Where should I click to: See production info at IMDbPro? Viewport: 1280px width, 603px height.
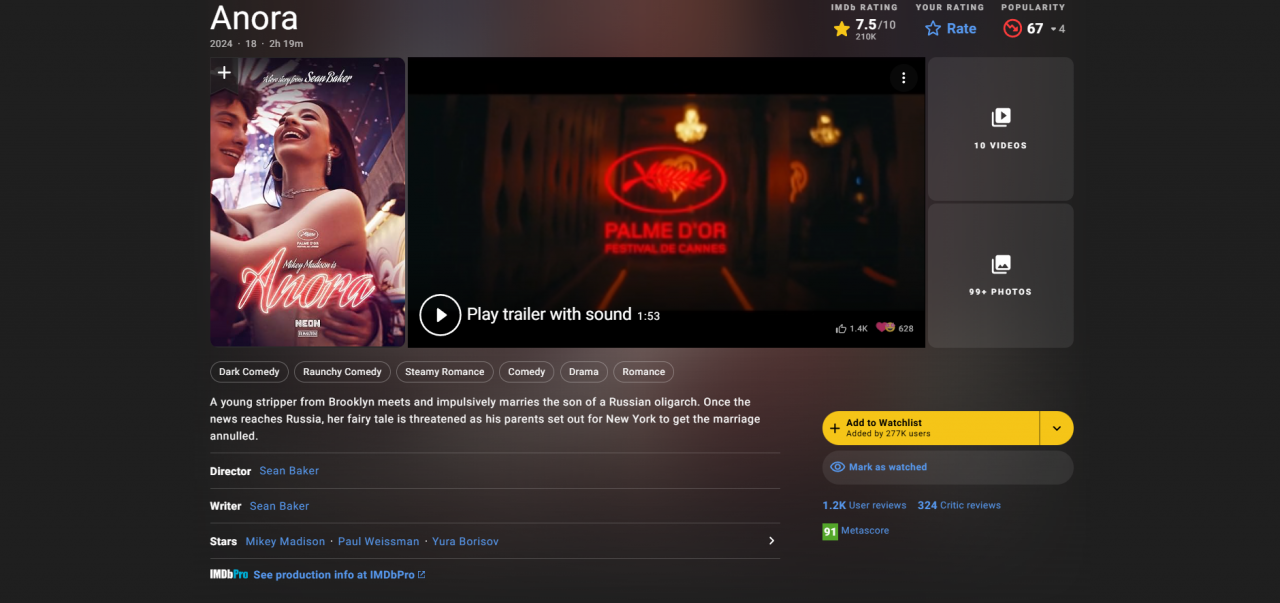(339, 575)
